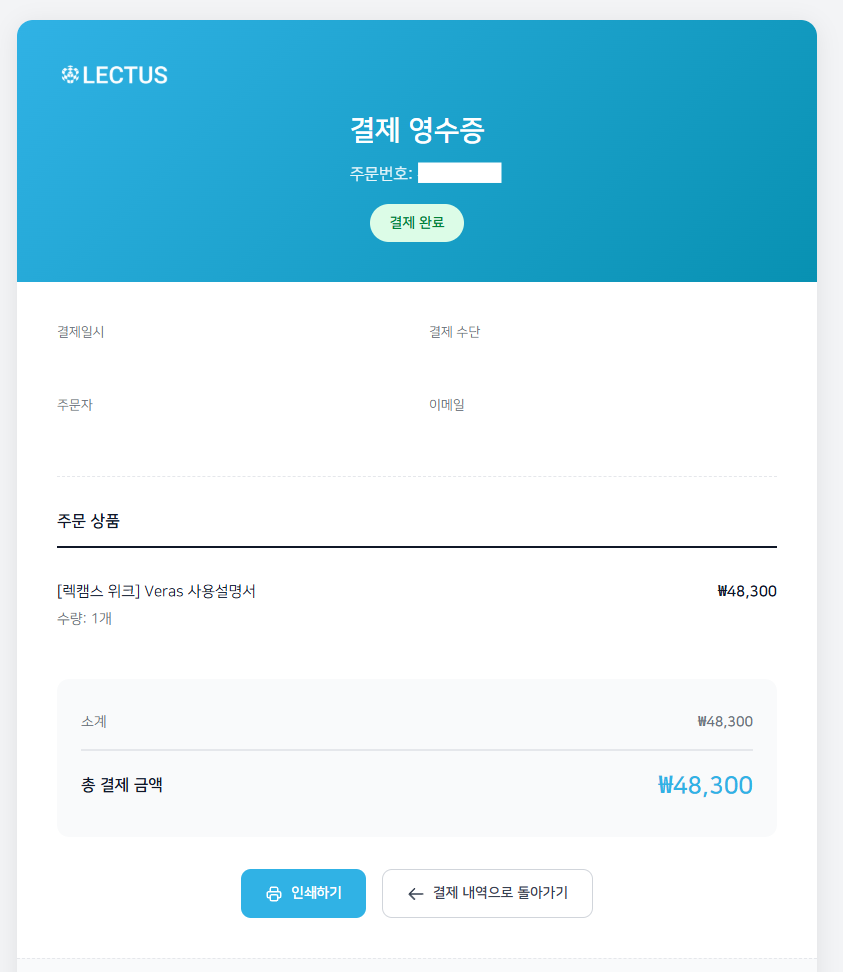Click the 소계 subtotal label

click(94, 721)
